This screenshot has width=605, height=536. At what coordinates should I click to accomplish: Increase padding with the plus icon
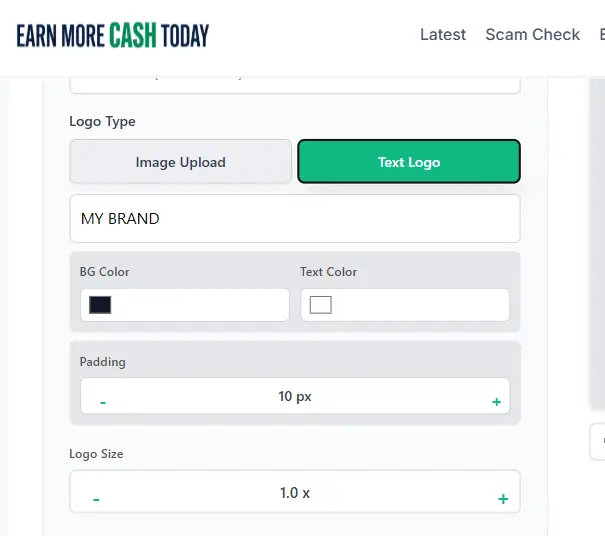(496, 402)
